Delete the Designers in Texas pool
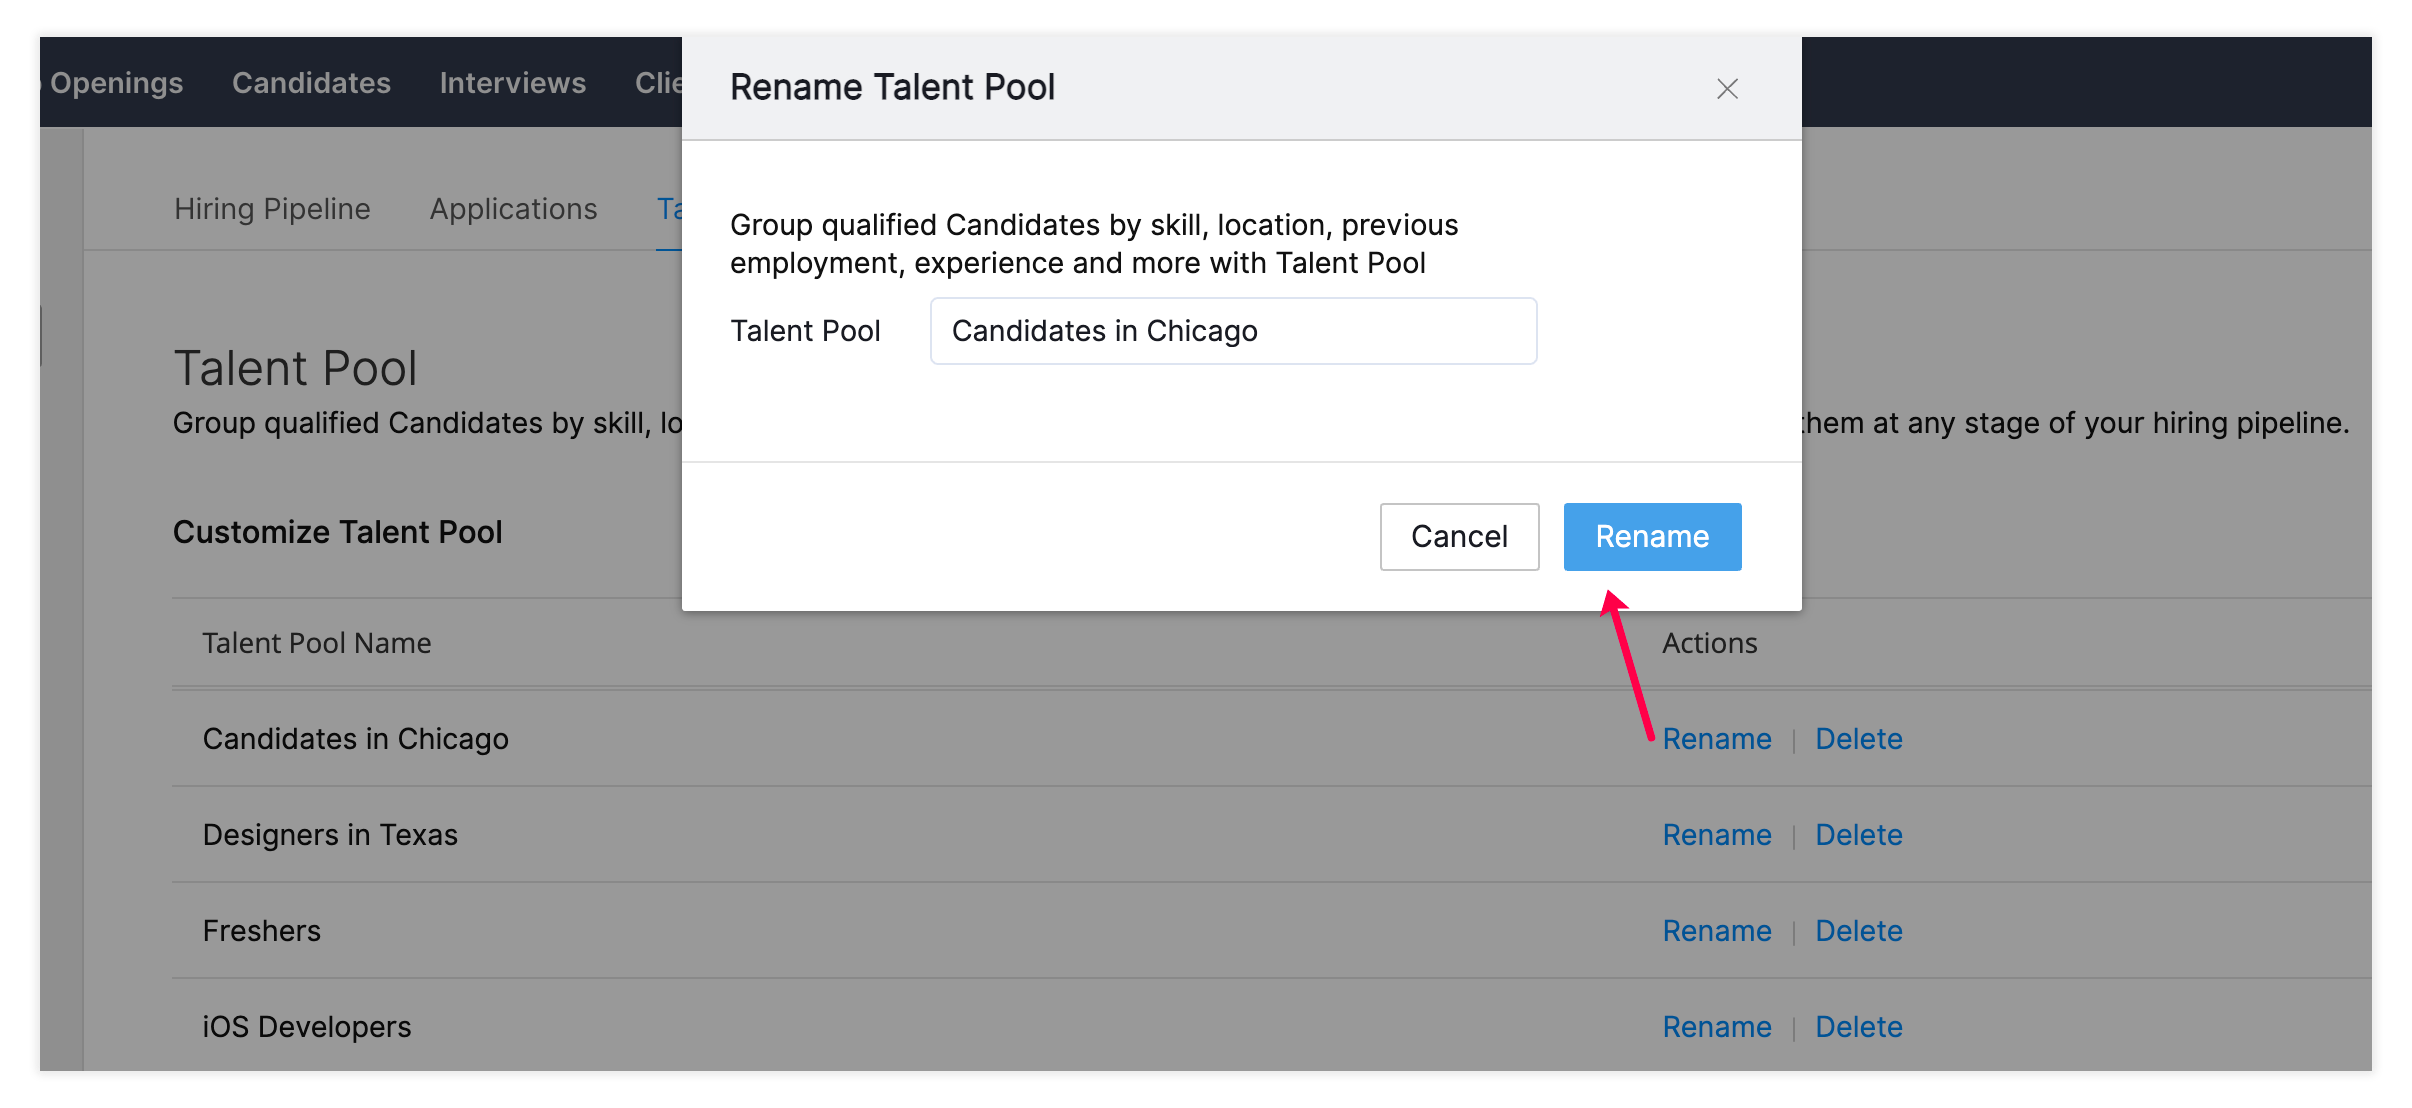 [1858, 835]
